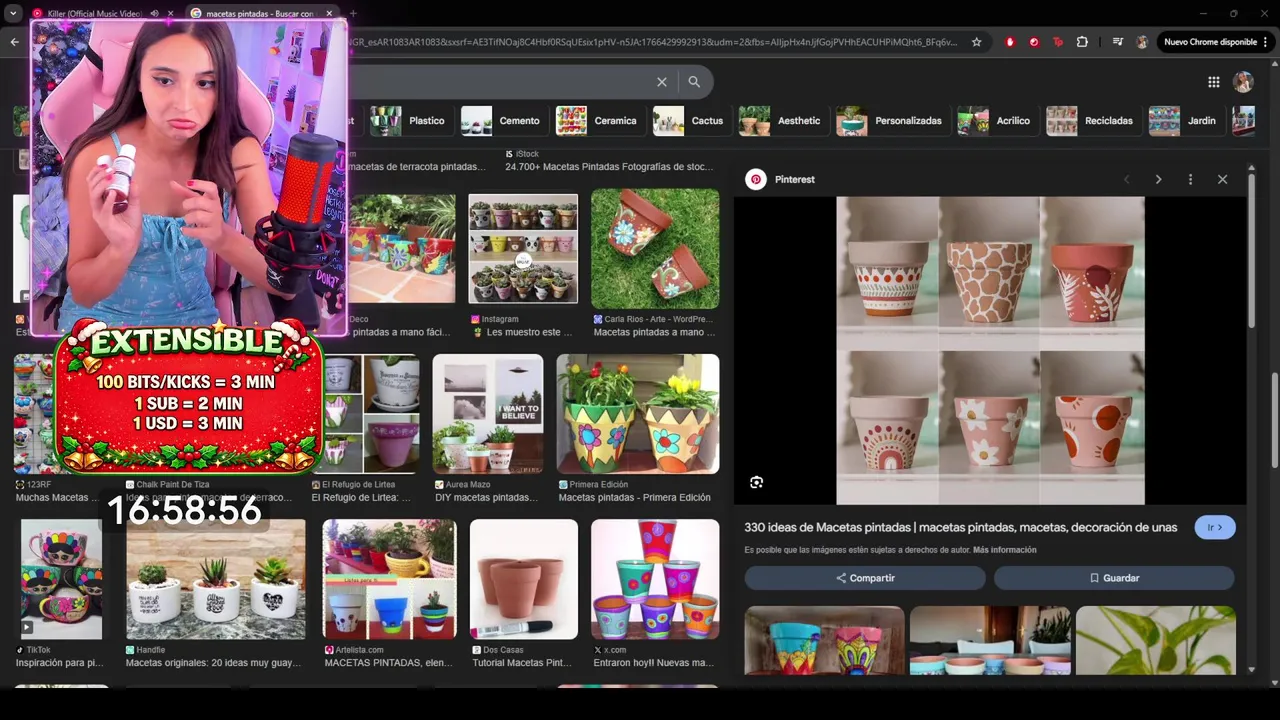Click Nuevo Chrome disponible update button
The image size is (1280, 720).
coord(1216,42)
